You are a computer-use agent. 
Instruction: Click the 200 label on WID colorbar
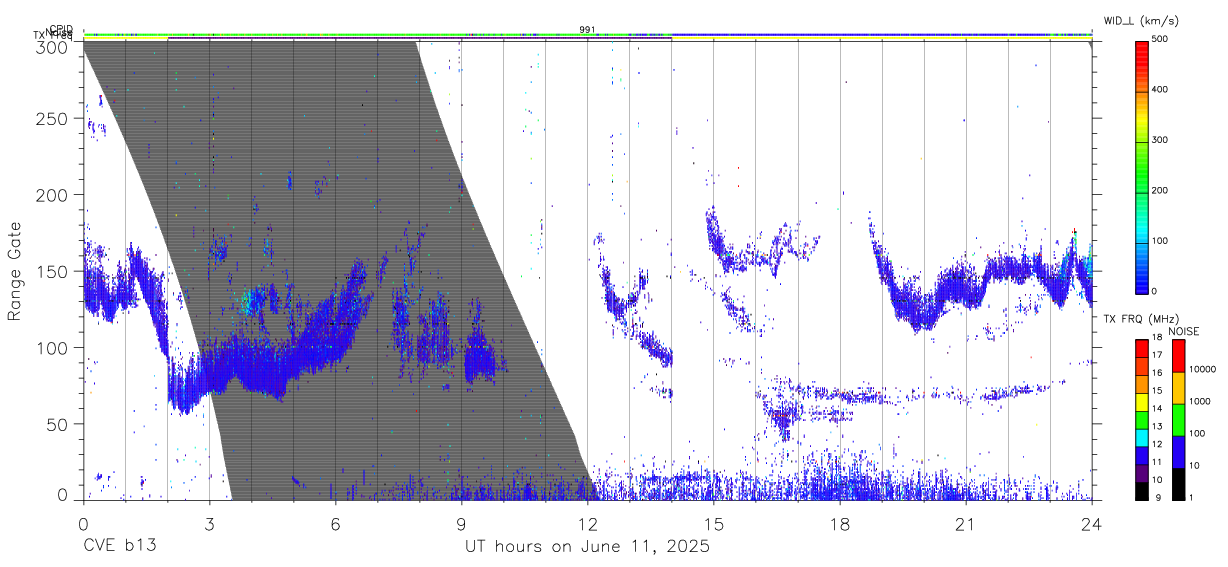(x=1160, y=190)
